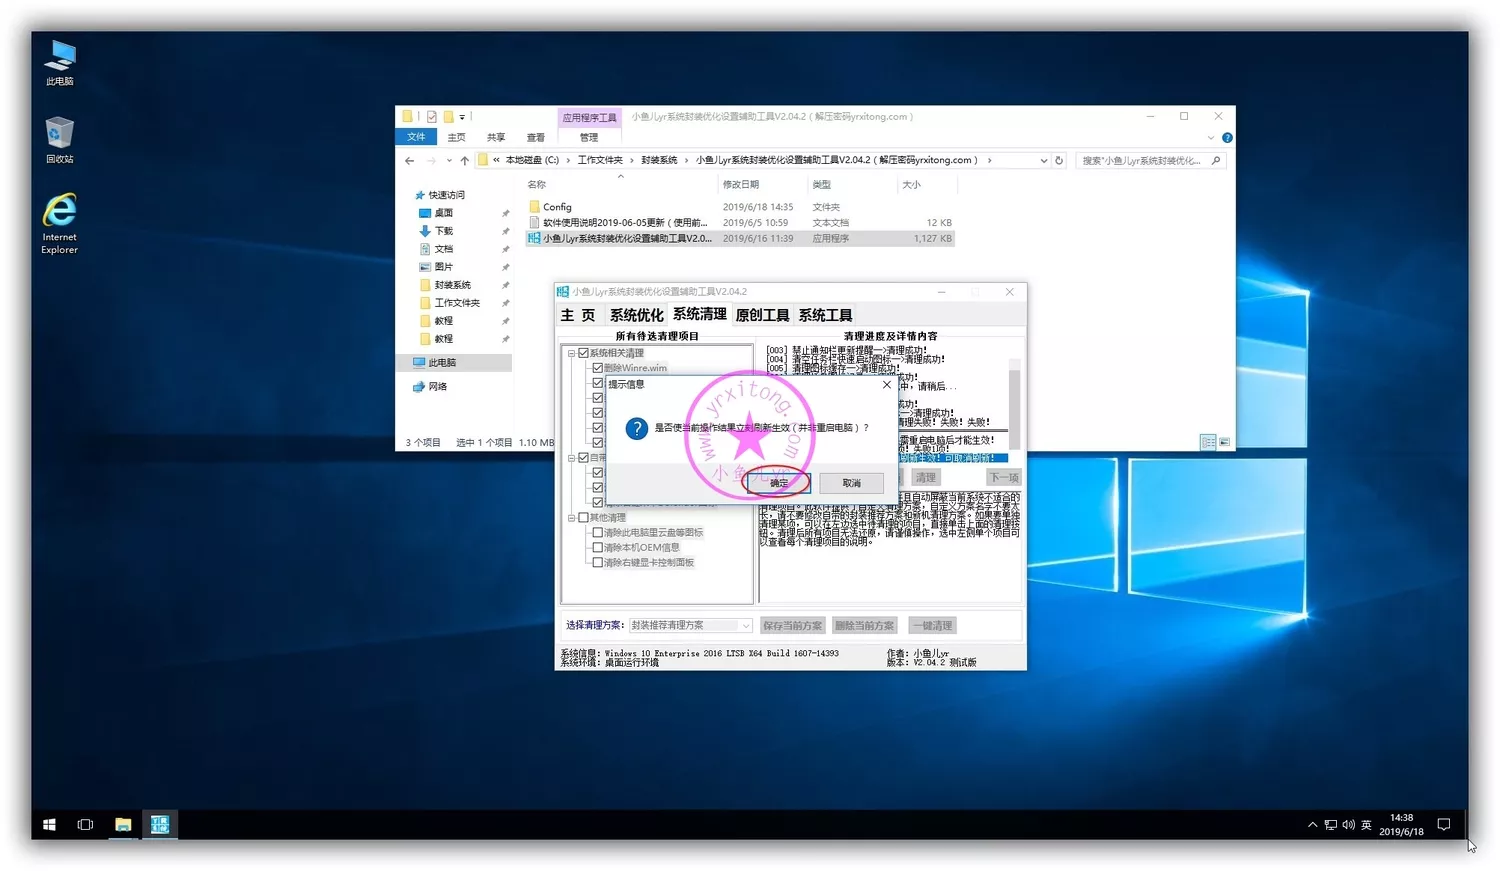Switch Explorer to large icons view
Image resolution: width=1500 pixels, height=871 pixels.
click(x=1225, y=442)
